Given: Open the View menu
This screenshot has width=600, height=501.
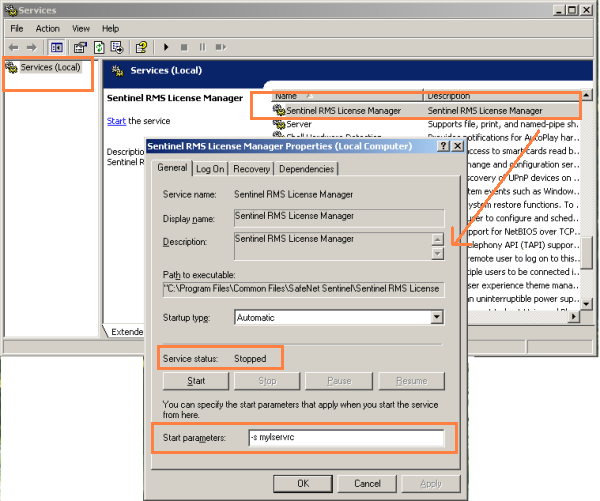Looking at the screenshot, I should pyautogui.click(x=81, y=29).
